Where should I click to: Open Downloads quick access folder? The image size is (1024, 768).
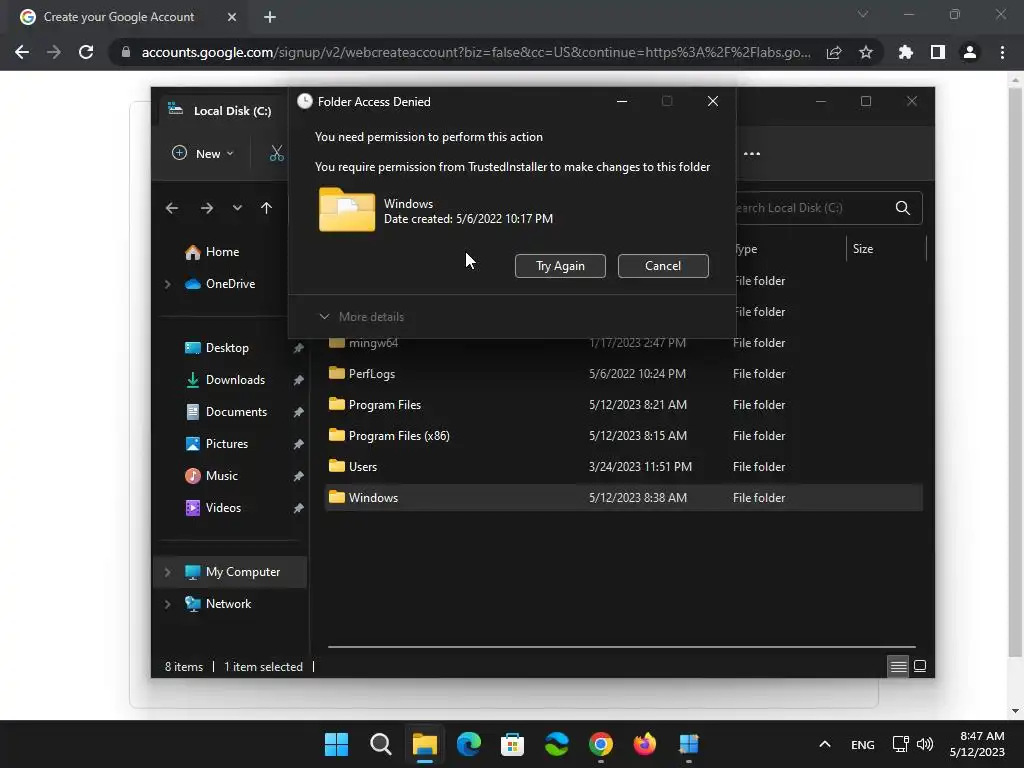[235, 380]
